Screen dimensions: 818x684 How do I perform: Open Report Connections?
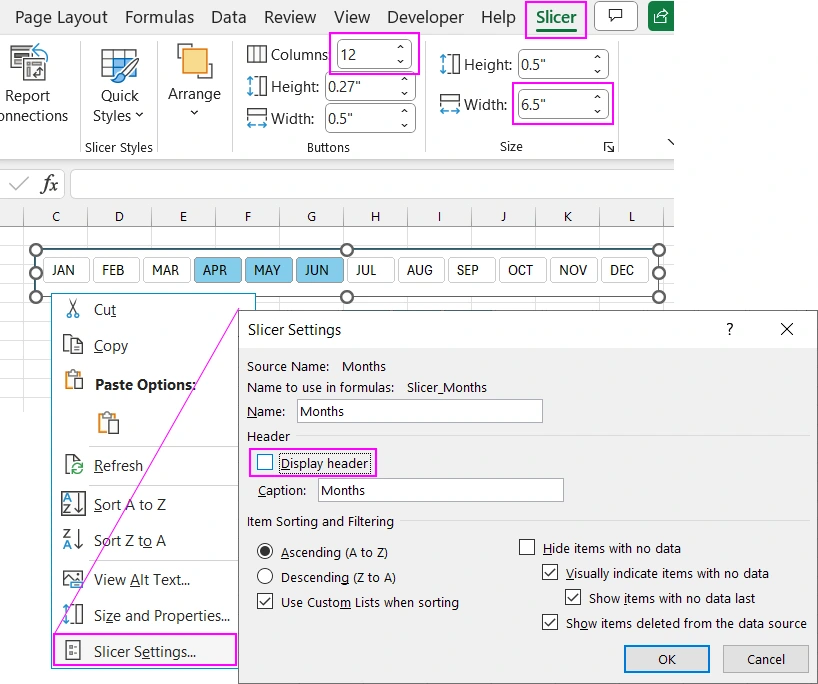coord(29,85)
